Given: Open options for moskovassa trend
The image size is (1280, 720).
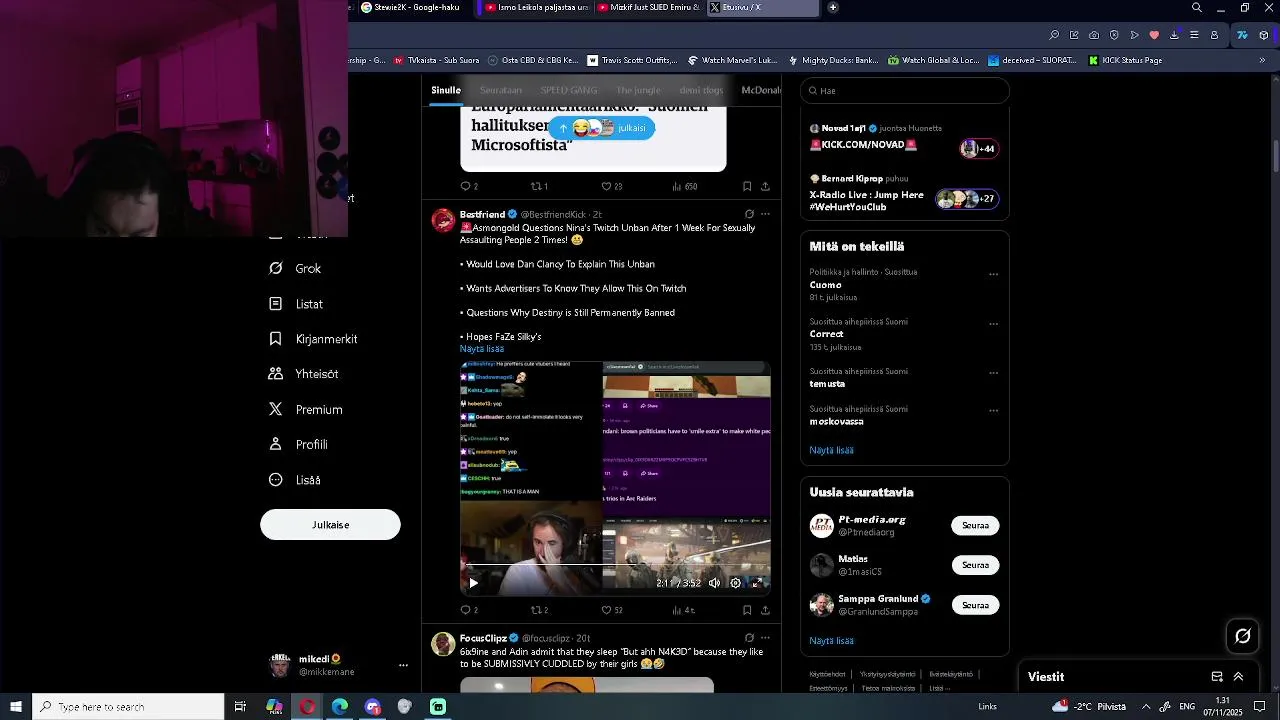Looking at the screenshot, I should pos(993,410).
